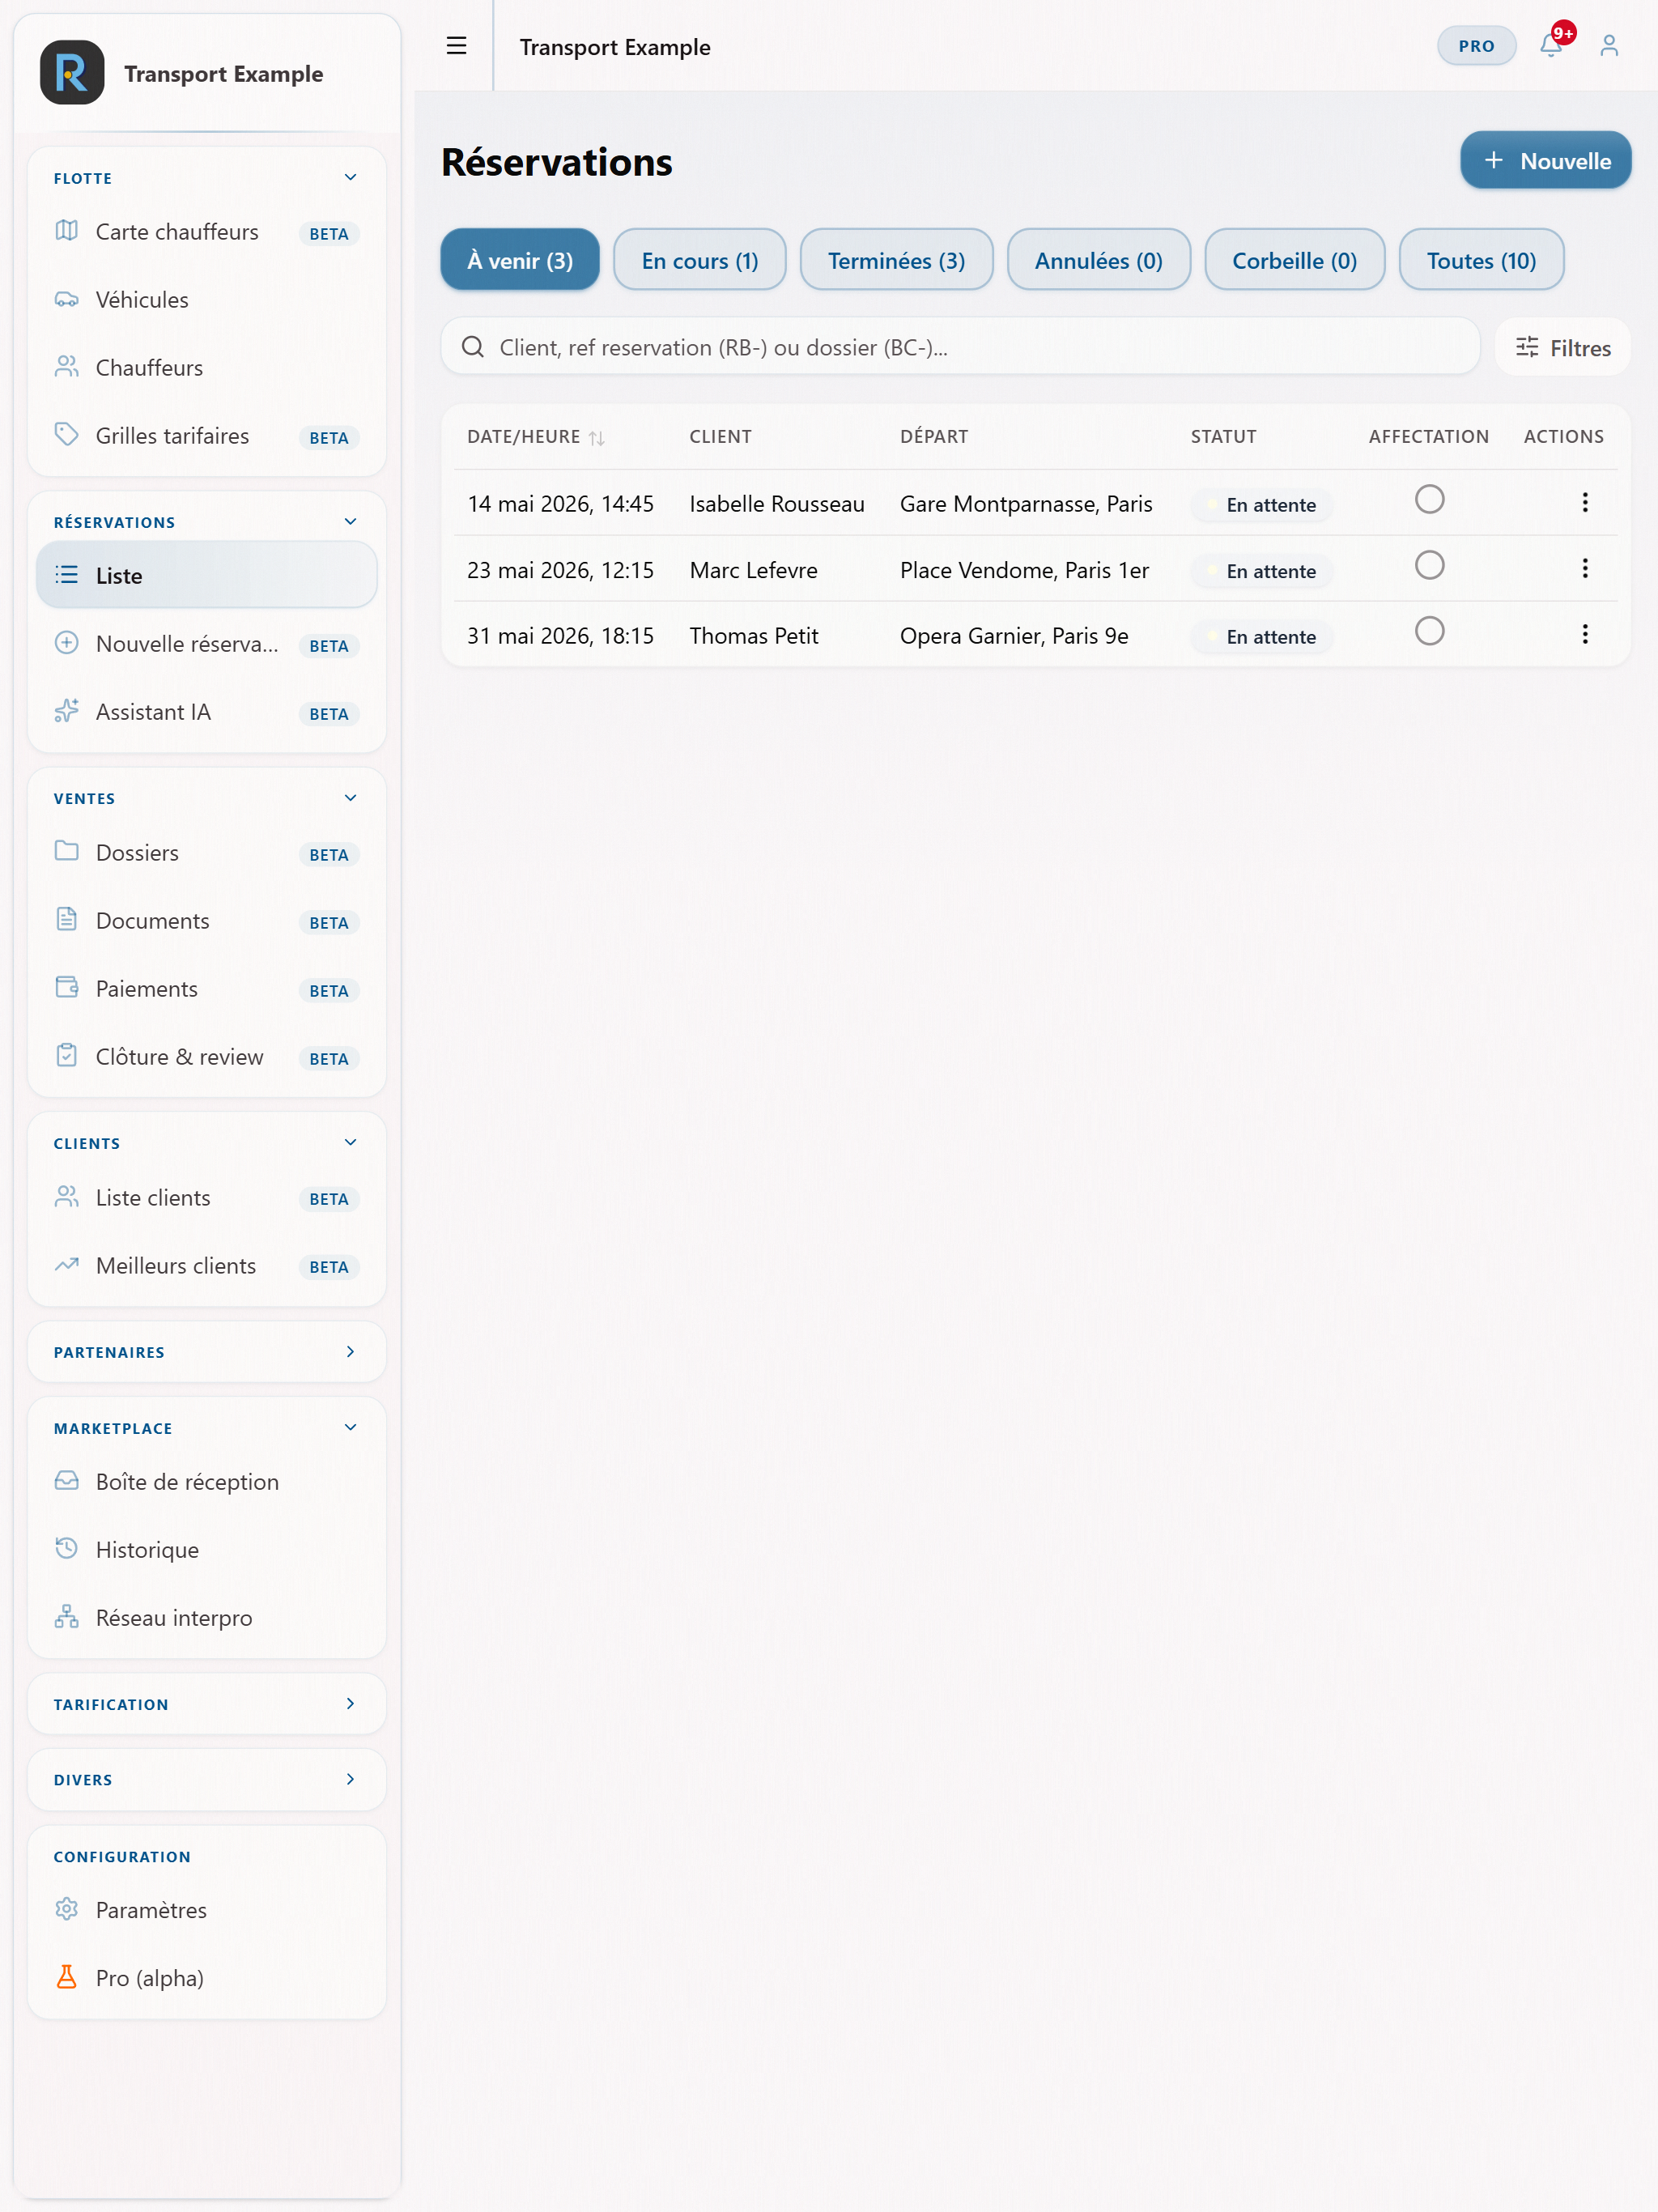Screen dimensions: 1658x2212
Task: Focus the reservation search field
Action: (960, 347)
